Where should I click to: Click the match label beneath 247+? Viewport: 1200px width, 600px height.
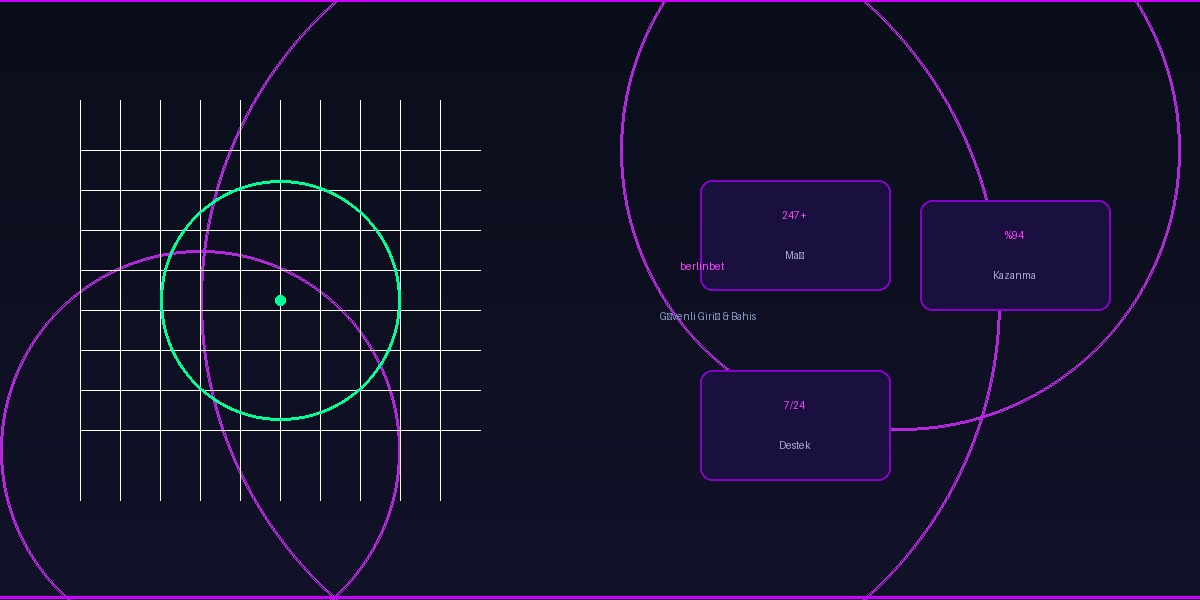(795, 255)
